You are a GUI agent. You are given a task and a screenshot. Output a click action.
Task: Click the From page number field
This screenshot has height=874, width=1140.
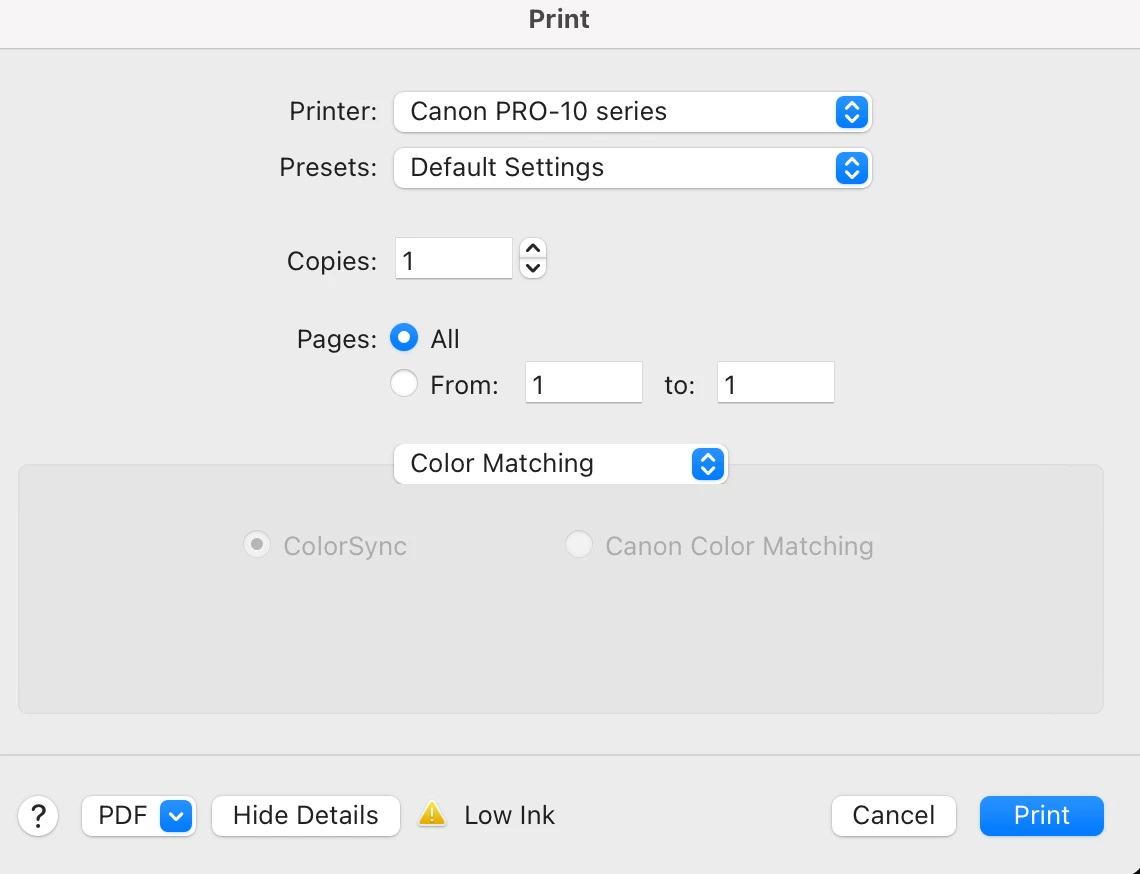pos(583,383)
